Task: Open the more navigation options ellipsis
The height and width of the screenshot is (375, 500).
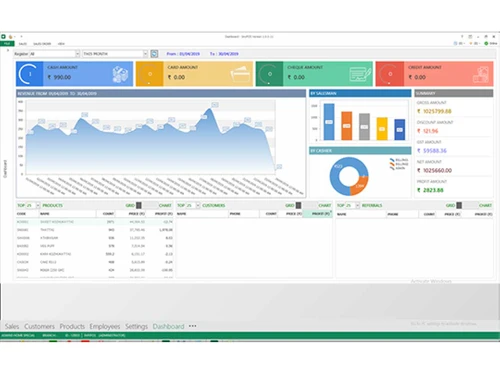Action: point(193,326)
